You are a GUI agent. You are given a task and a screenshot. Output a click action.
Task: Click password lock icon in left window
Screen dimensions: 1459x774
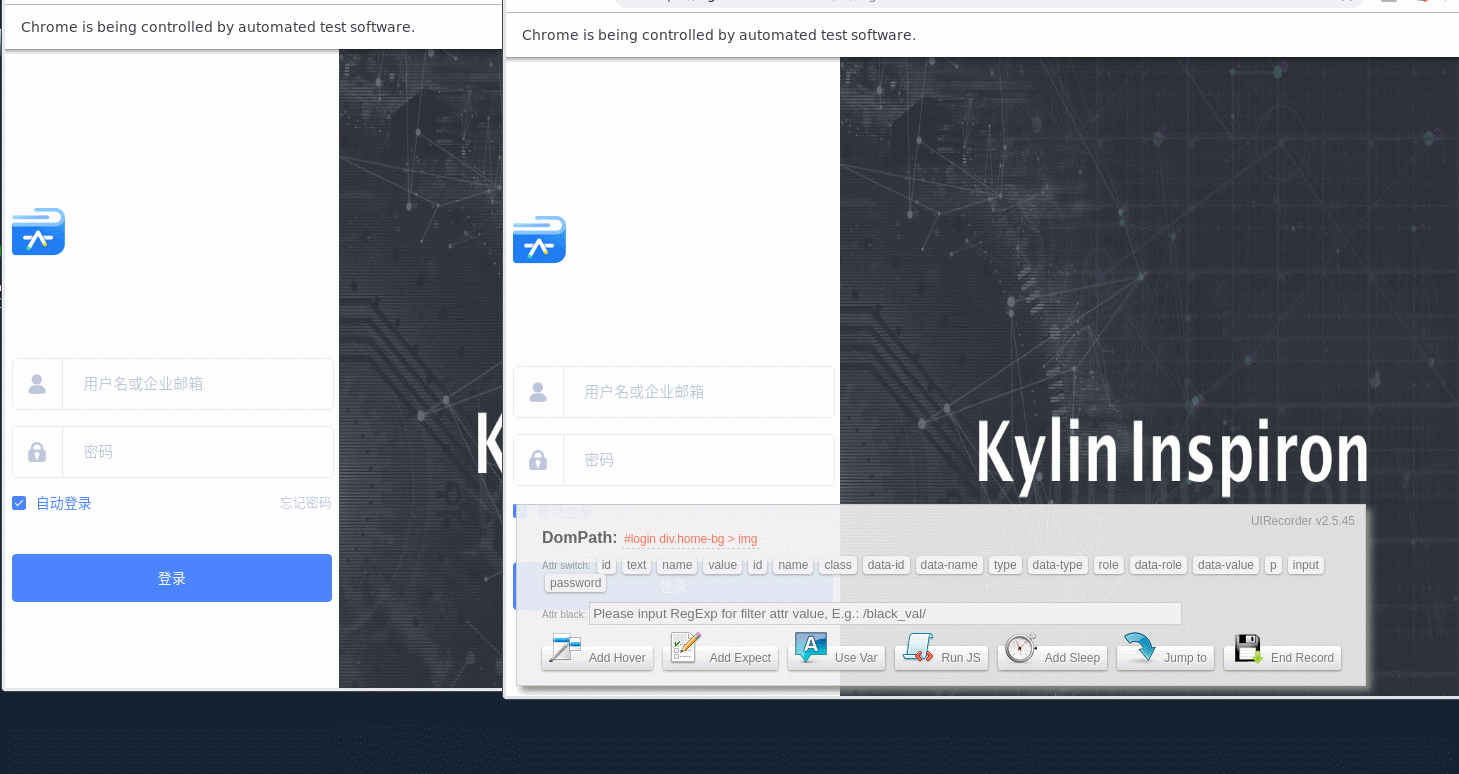click(x=37, y=452)
